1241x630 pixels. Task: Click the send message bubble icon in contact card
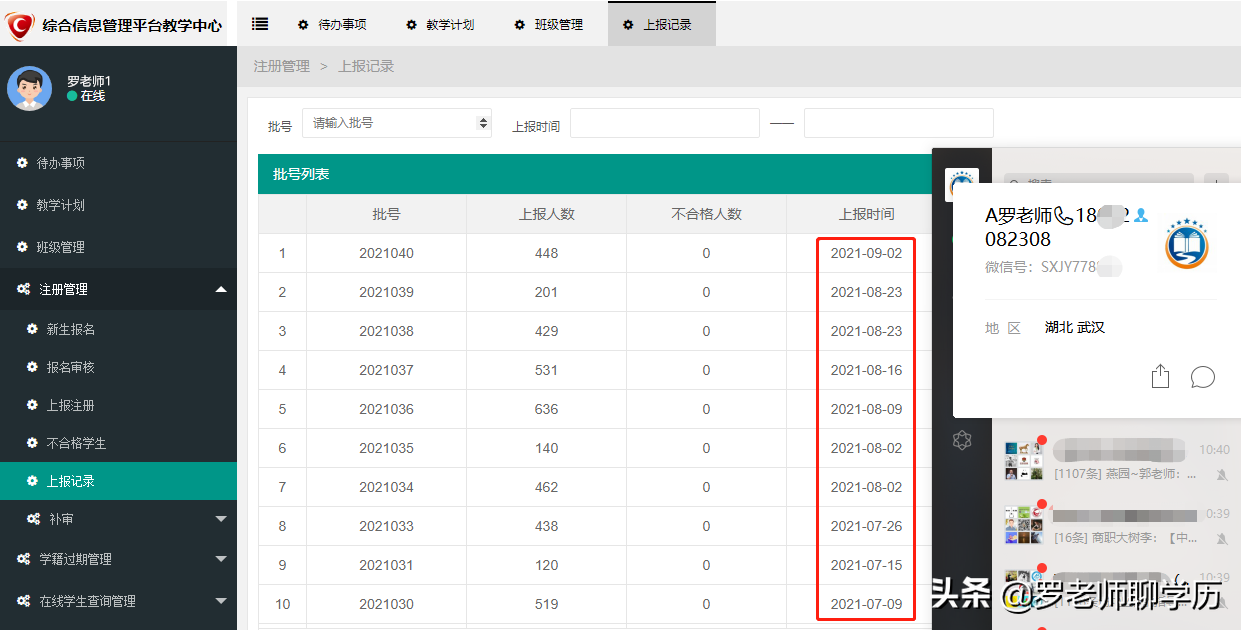(x=1203, y=377)
